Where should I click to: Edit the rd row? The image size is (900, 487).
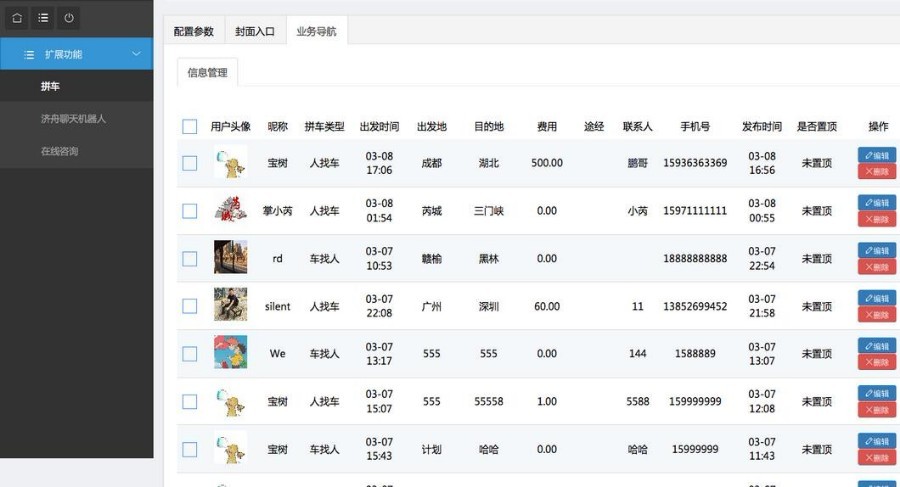tap(877, 250)
